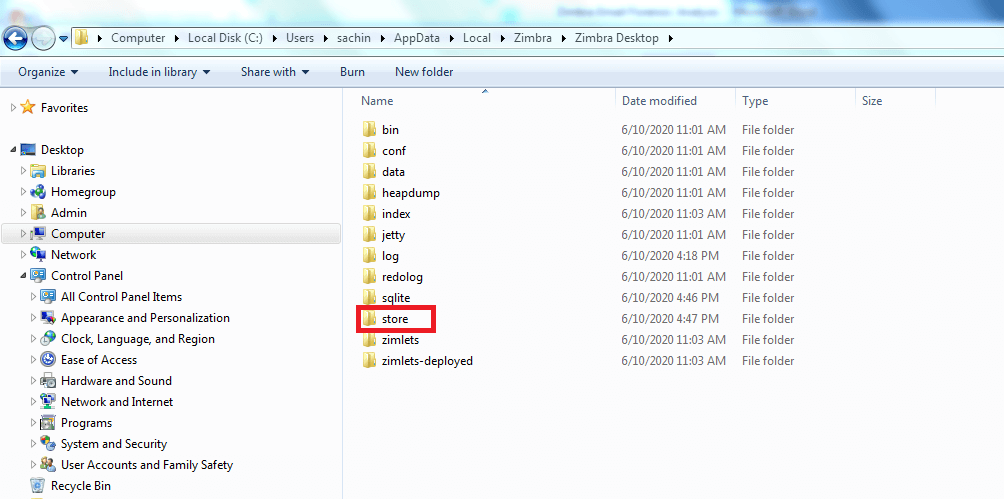Select Libraries in the navigation pane
The width and height of the screenshot is (1004, 499).
tap(73, 171)
